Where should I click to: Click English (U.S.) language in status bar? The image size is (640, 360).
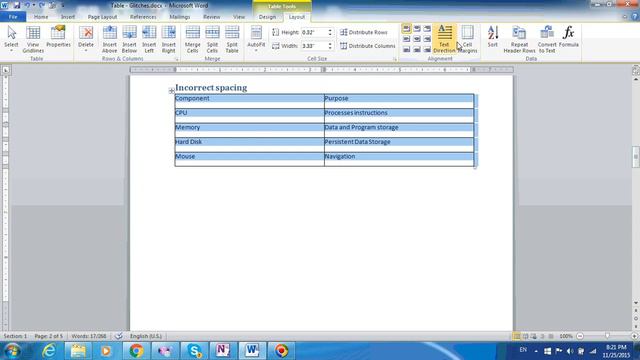click(146, 336)
